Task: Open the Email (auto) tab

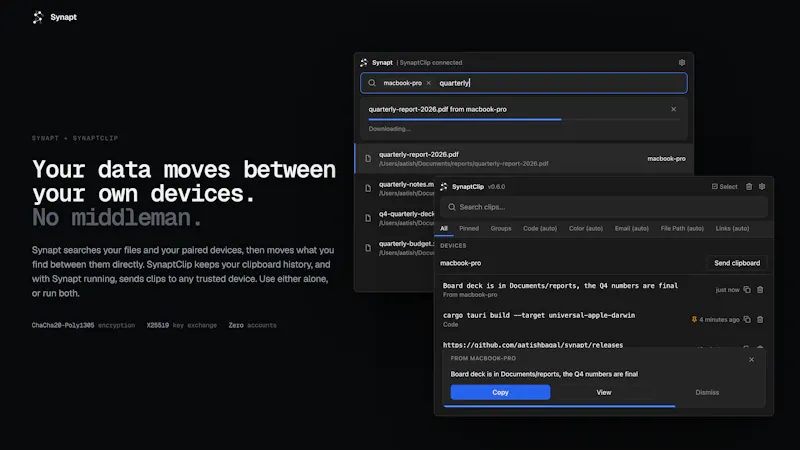Action: click(632, 229)
